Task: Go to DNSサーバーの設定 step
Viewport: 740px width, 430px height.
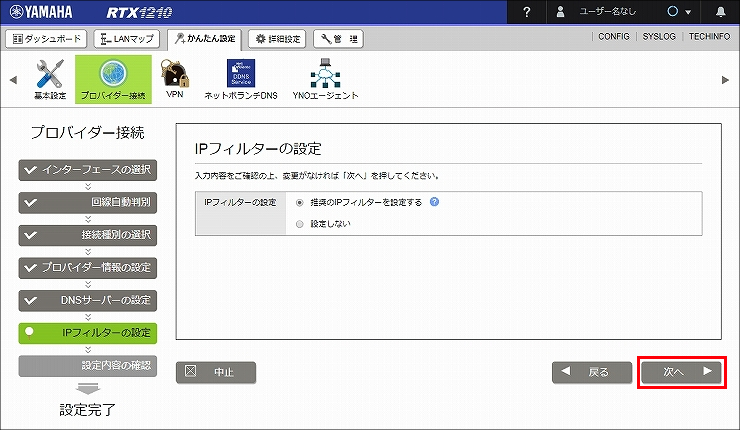Action: pyautogui.click(x=88, y=300)
